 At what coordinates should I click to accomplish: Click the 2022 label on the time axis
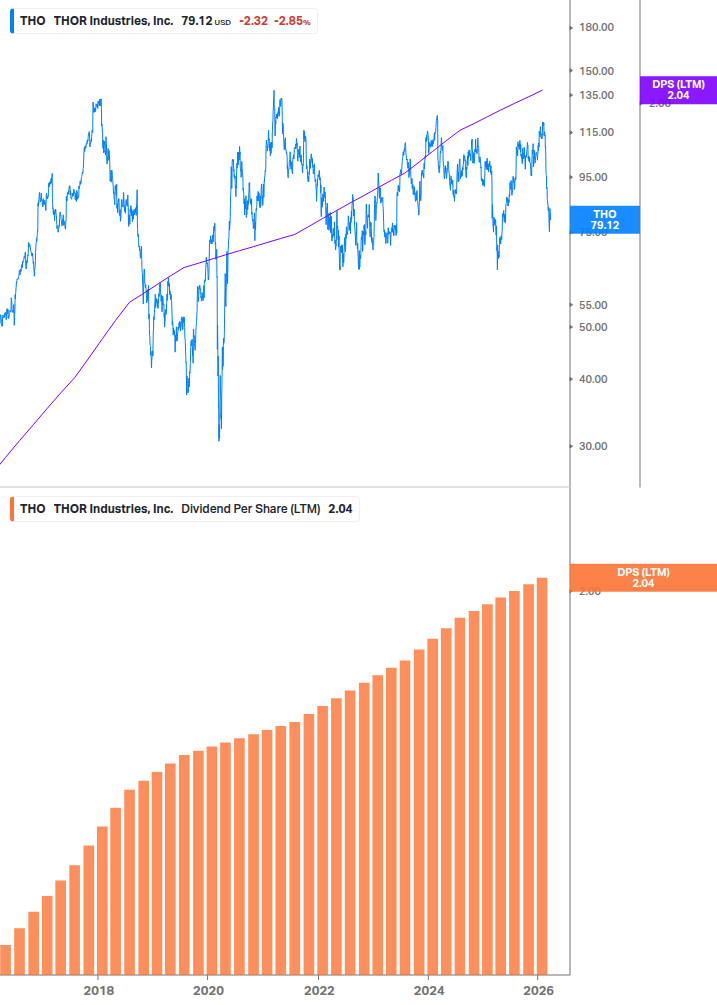(319, 990)
